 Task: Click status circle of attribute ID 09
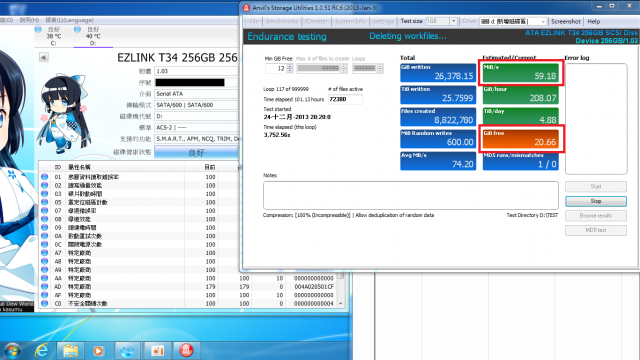pyautogui.click(x=44, y=227)
